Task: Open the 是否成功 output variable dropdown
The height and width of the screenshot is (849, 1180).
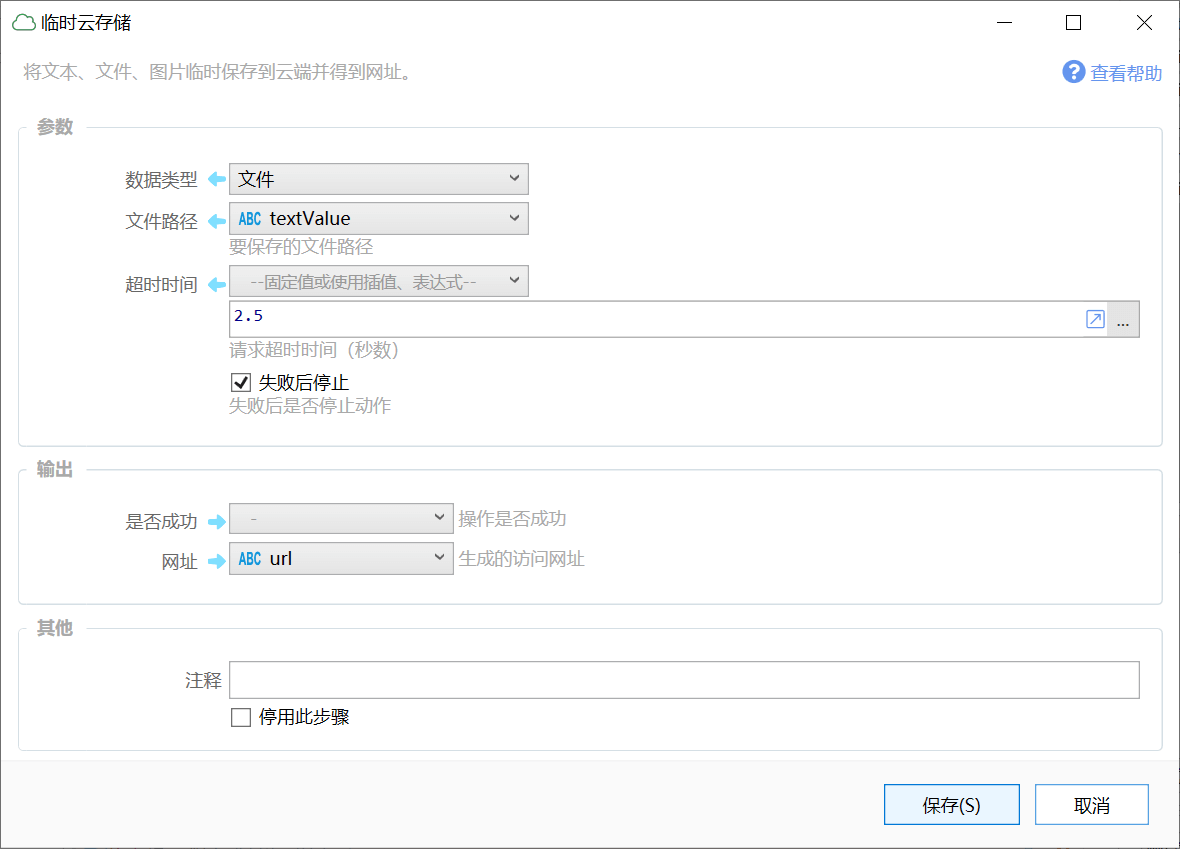Action: click(x=341, y=519)
